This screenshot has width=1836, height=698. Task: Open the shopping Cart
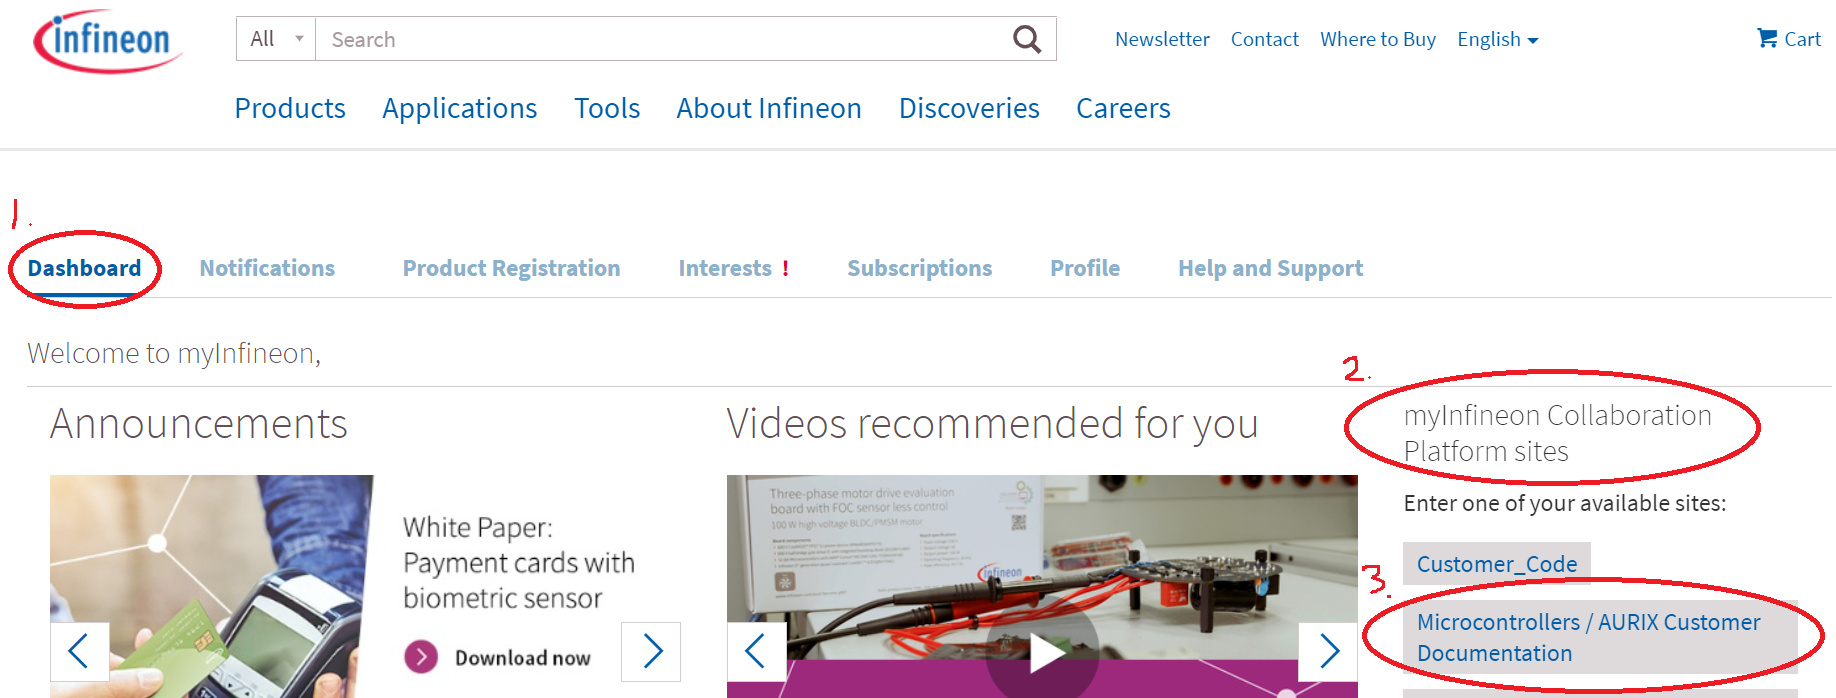coord(1789,39)
